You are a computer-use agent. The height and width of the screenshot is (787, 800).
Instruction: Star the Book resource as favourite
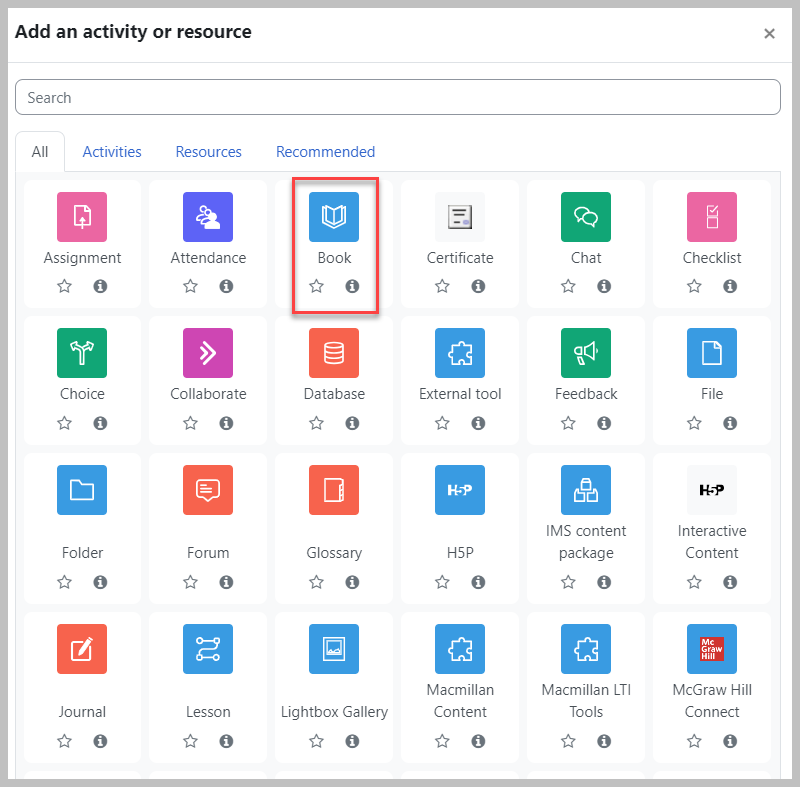[x=316, y=286]
